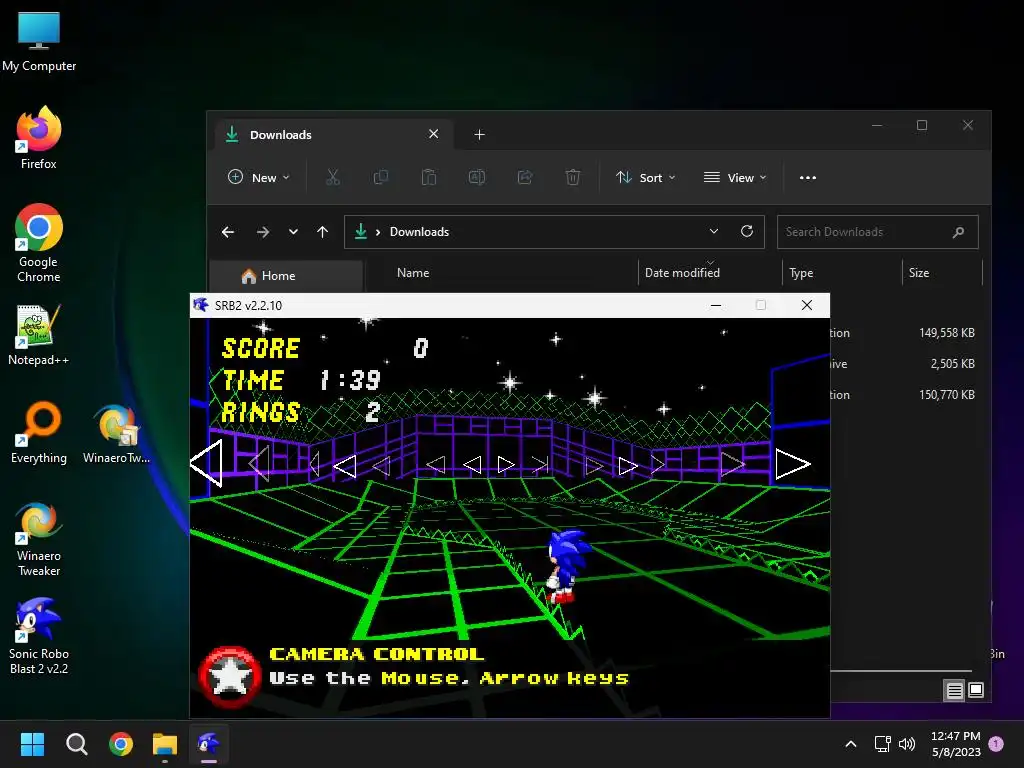1024x768 pixels.
Task: Launch Everything search desktop shortcut
Action: point(39,432)
